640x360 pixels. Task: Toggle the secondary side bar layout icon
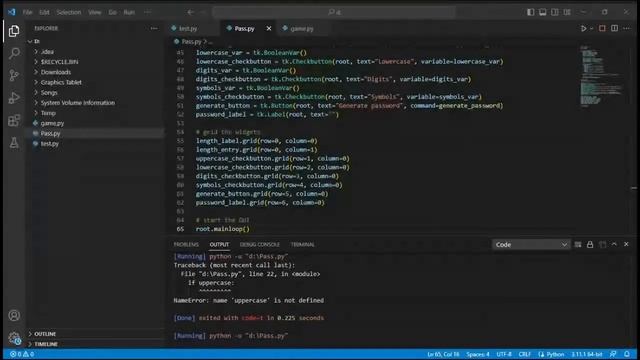[555, 12]
